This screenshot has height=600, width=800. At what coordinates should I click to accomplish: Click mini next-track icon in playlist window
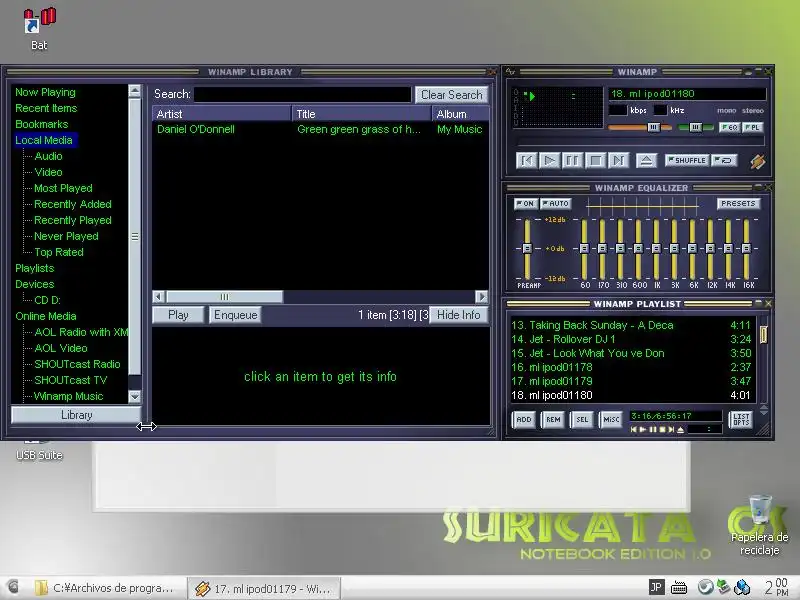[x=671, y=430]
